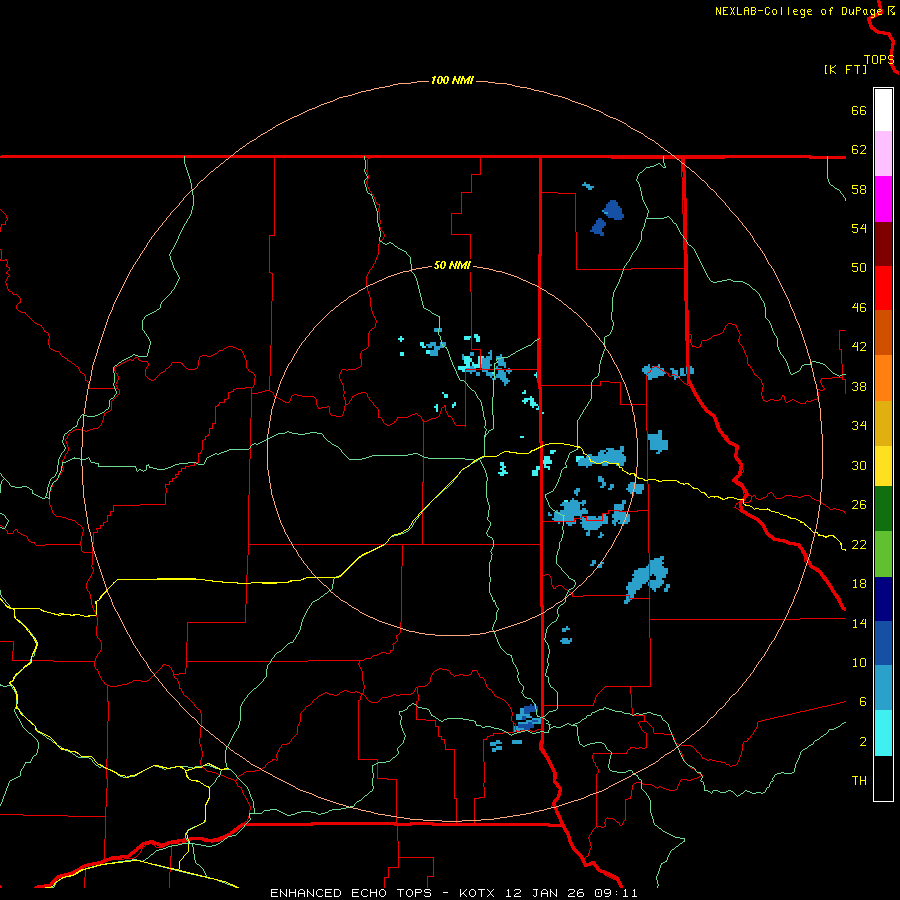900x900 pixels.
Task: Click the white 66 kft legend swatch
Action: coord(883,110)
